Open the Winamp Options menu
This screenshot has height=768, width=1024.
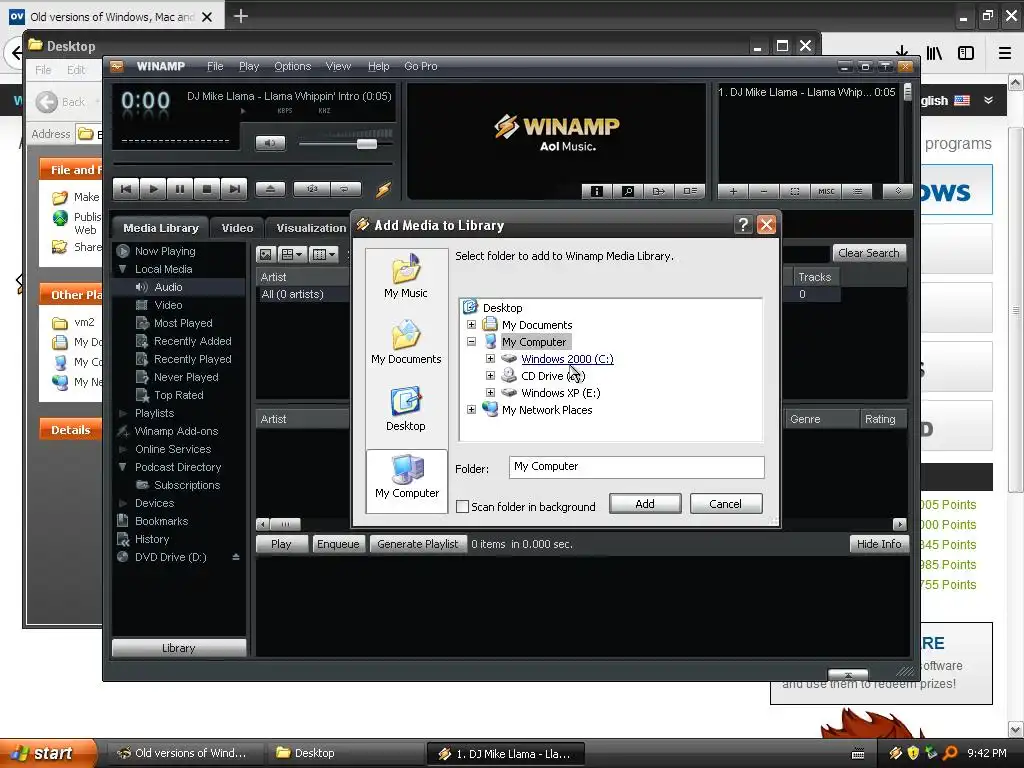[x=293, y=66]
